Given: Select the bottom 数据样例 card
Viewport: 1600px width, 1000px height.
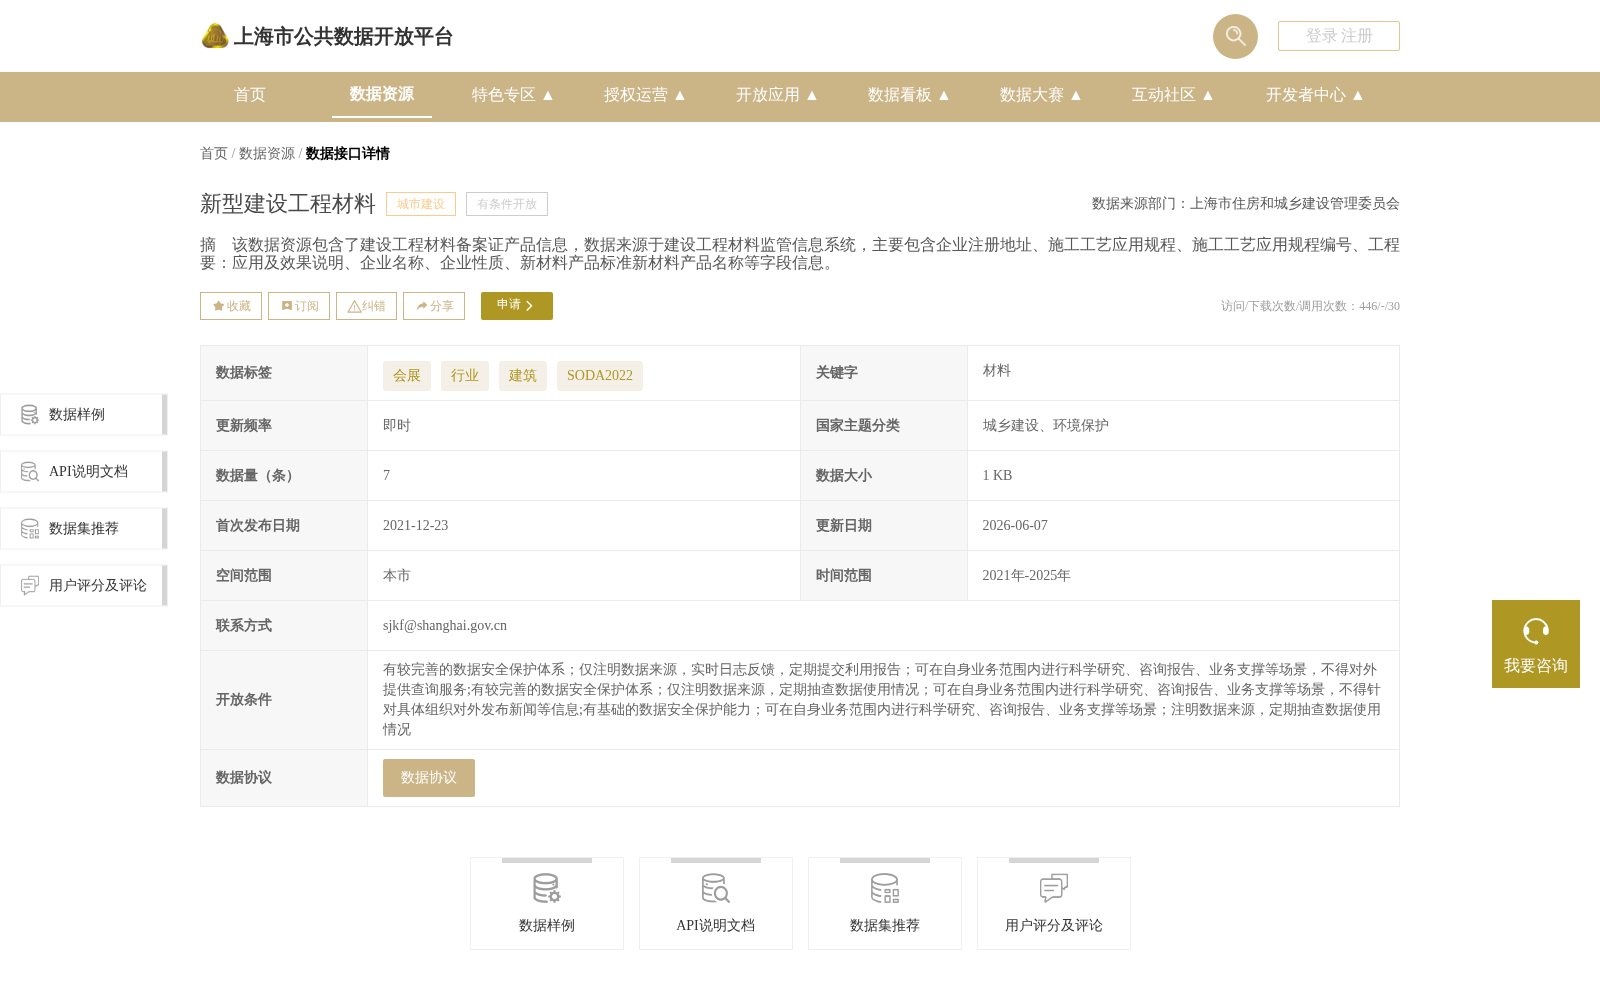Looking at the screenshot, I should pos(547,904).
